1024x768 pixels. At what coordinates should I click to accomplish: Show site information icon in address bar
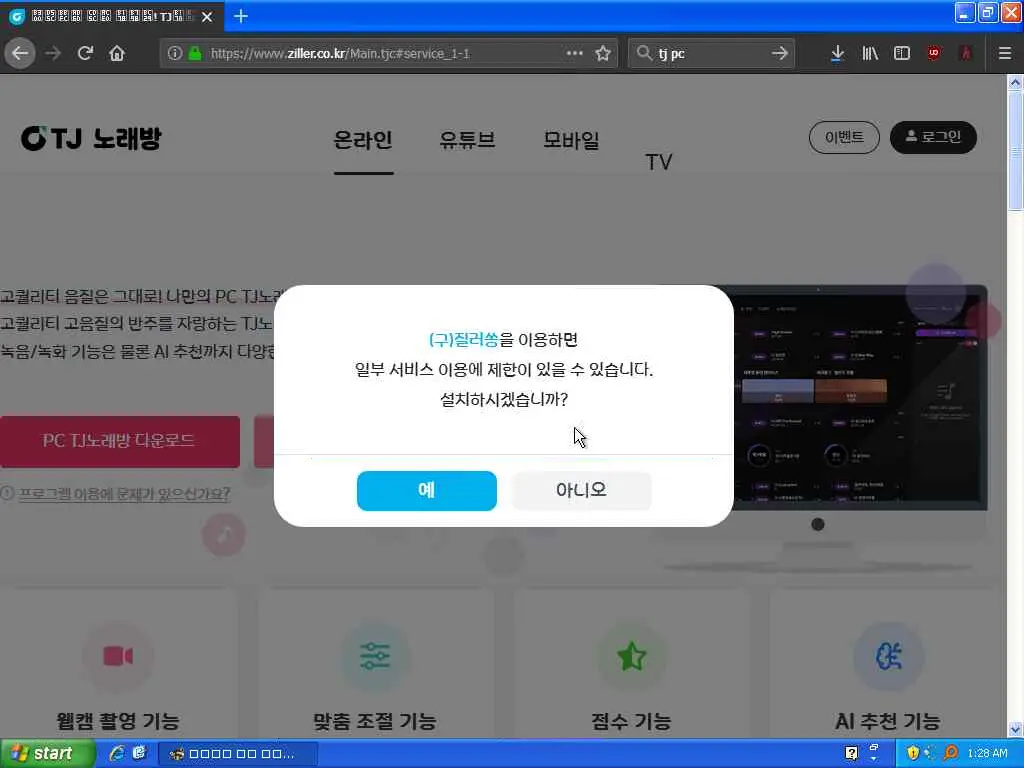(x=174, y=53)
